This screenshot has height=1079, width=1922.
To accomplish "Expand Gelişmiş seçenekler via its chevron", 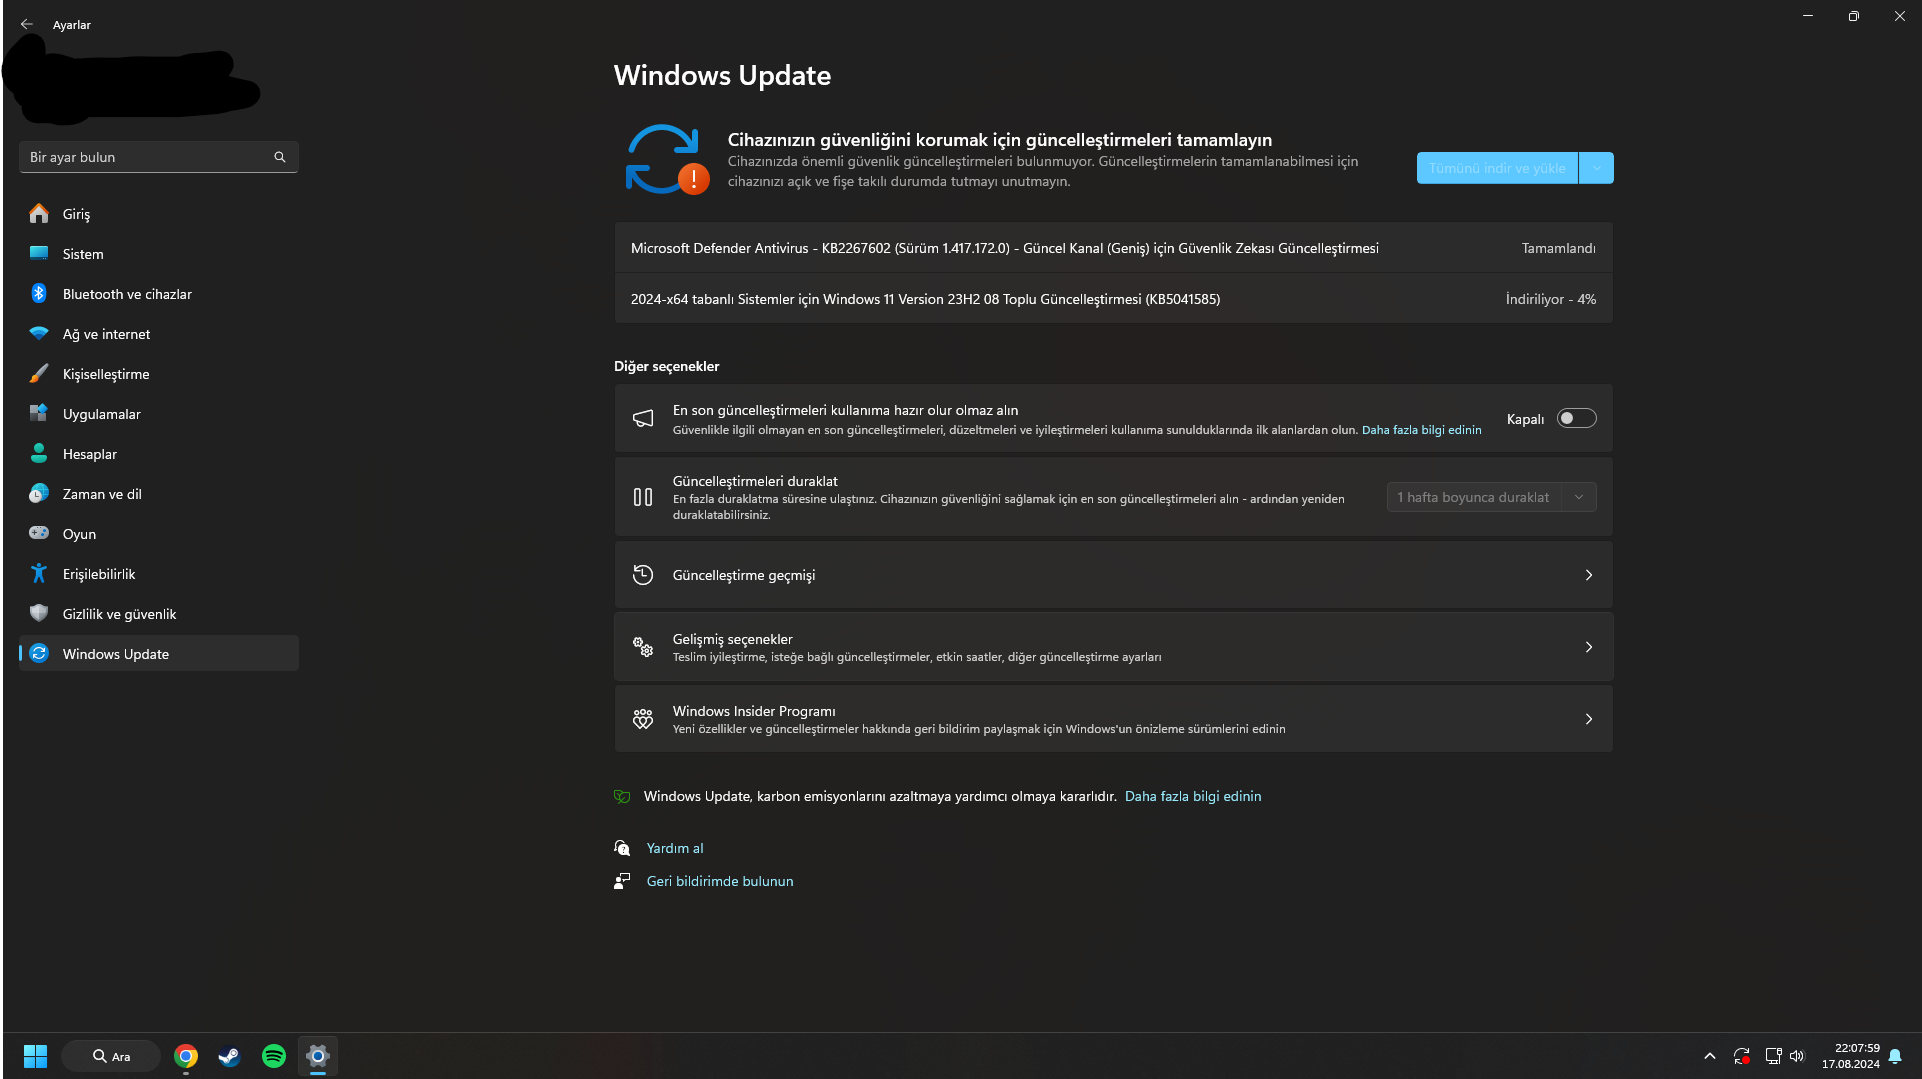I will point(1589,647).
